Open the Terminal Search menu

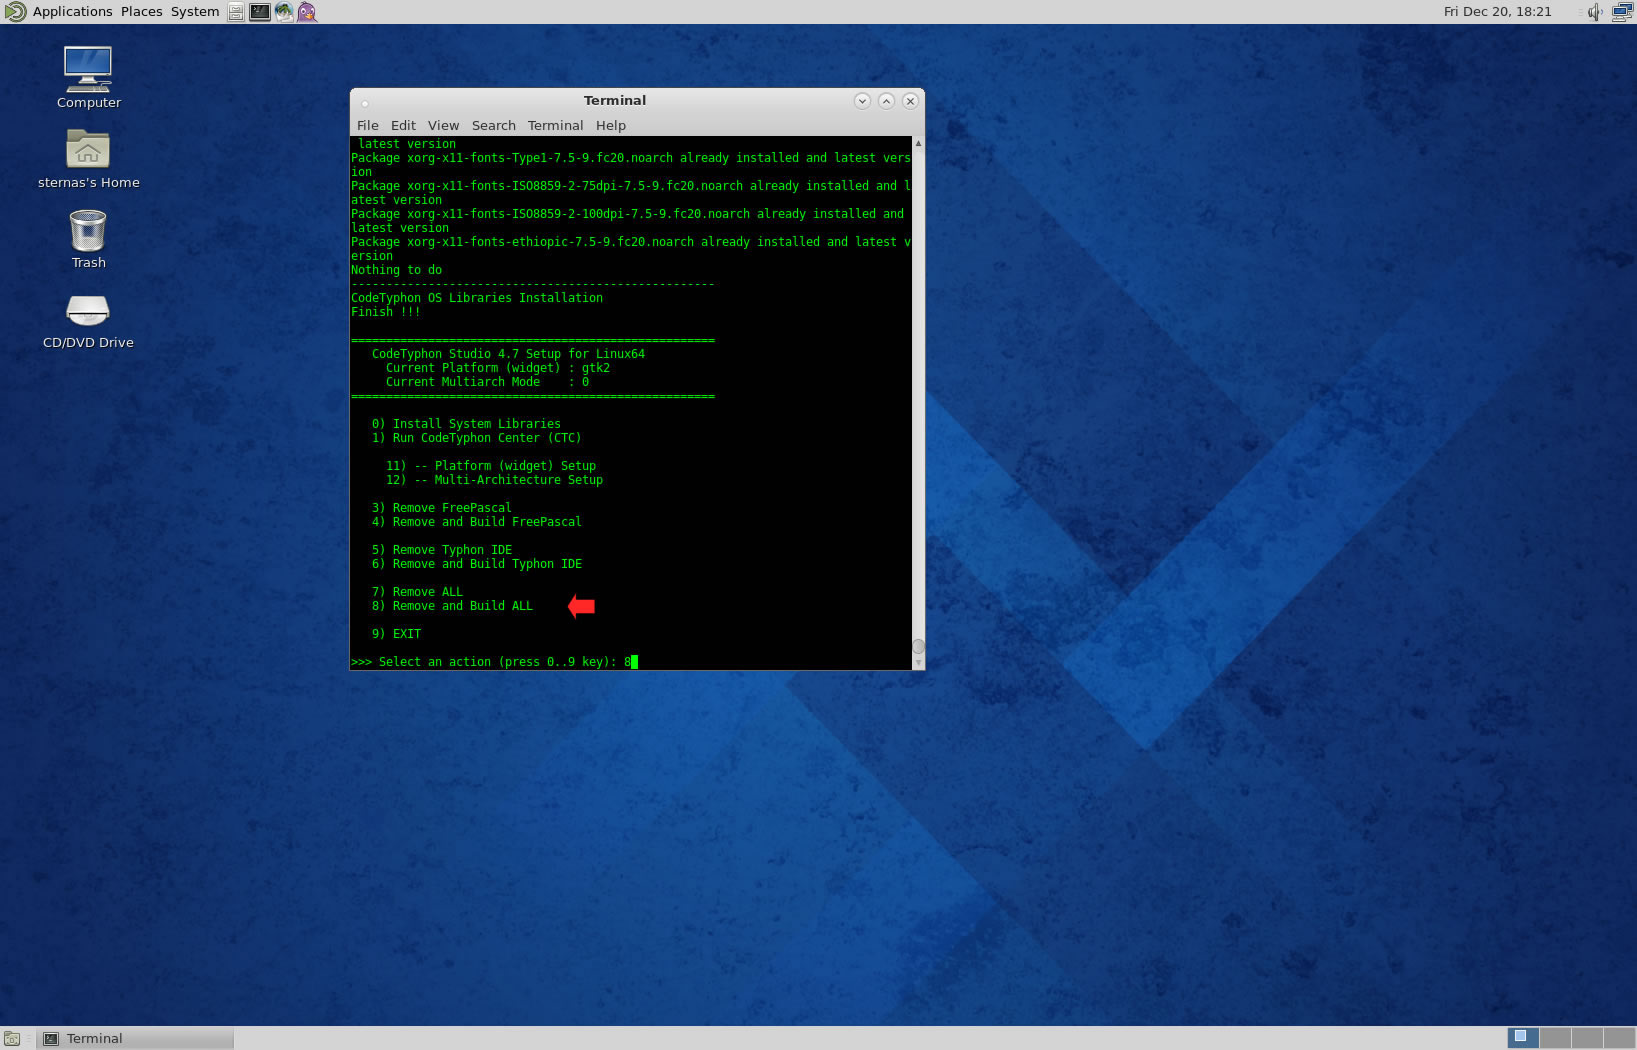click(494, 125)
